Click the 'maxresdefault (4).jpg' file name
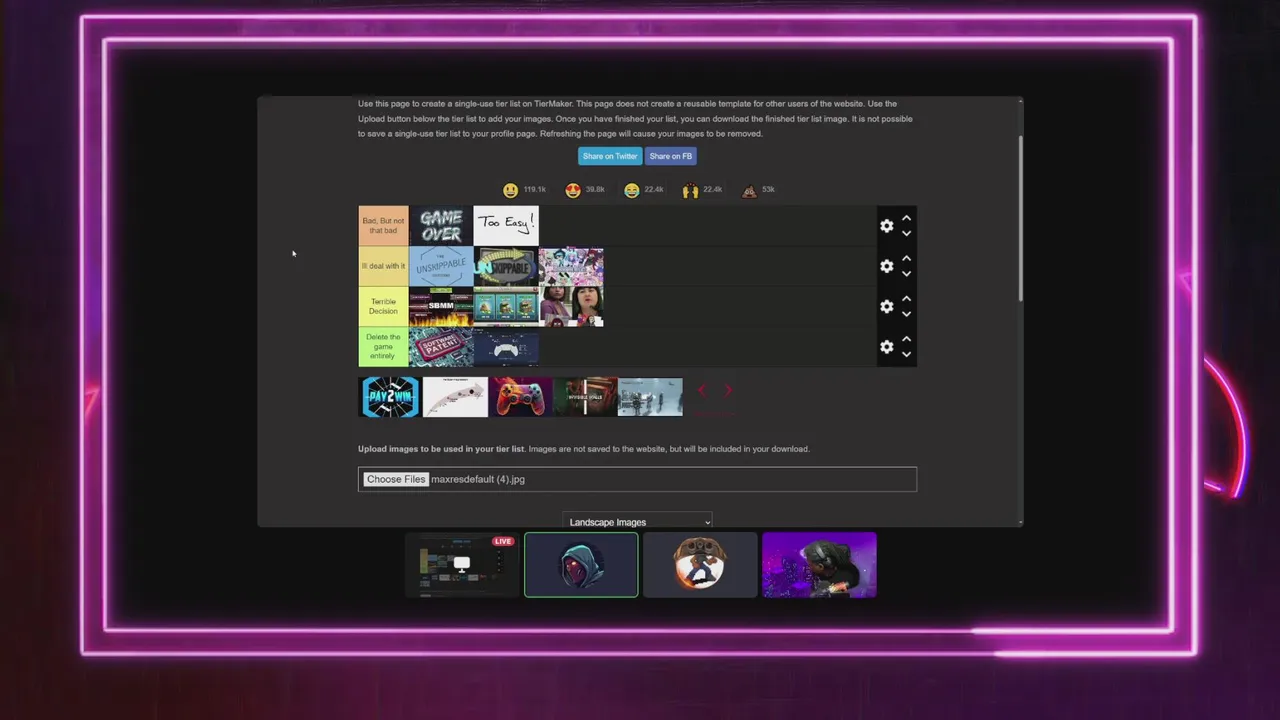The width and height of the screenshot is (1280, 720). pyautogui.click(x=478, y=479)
